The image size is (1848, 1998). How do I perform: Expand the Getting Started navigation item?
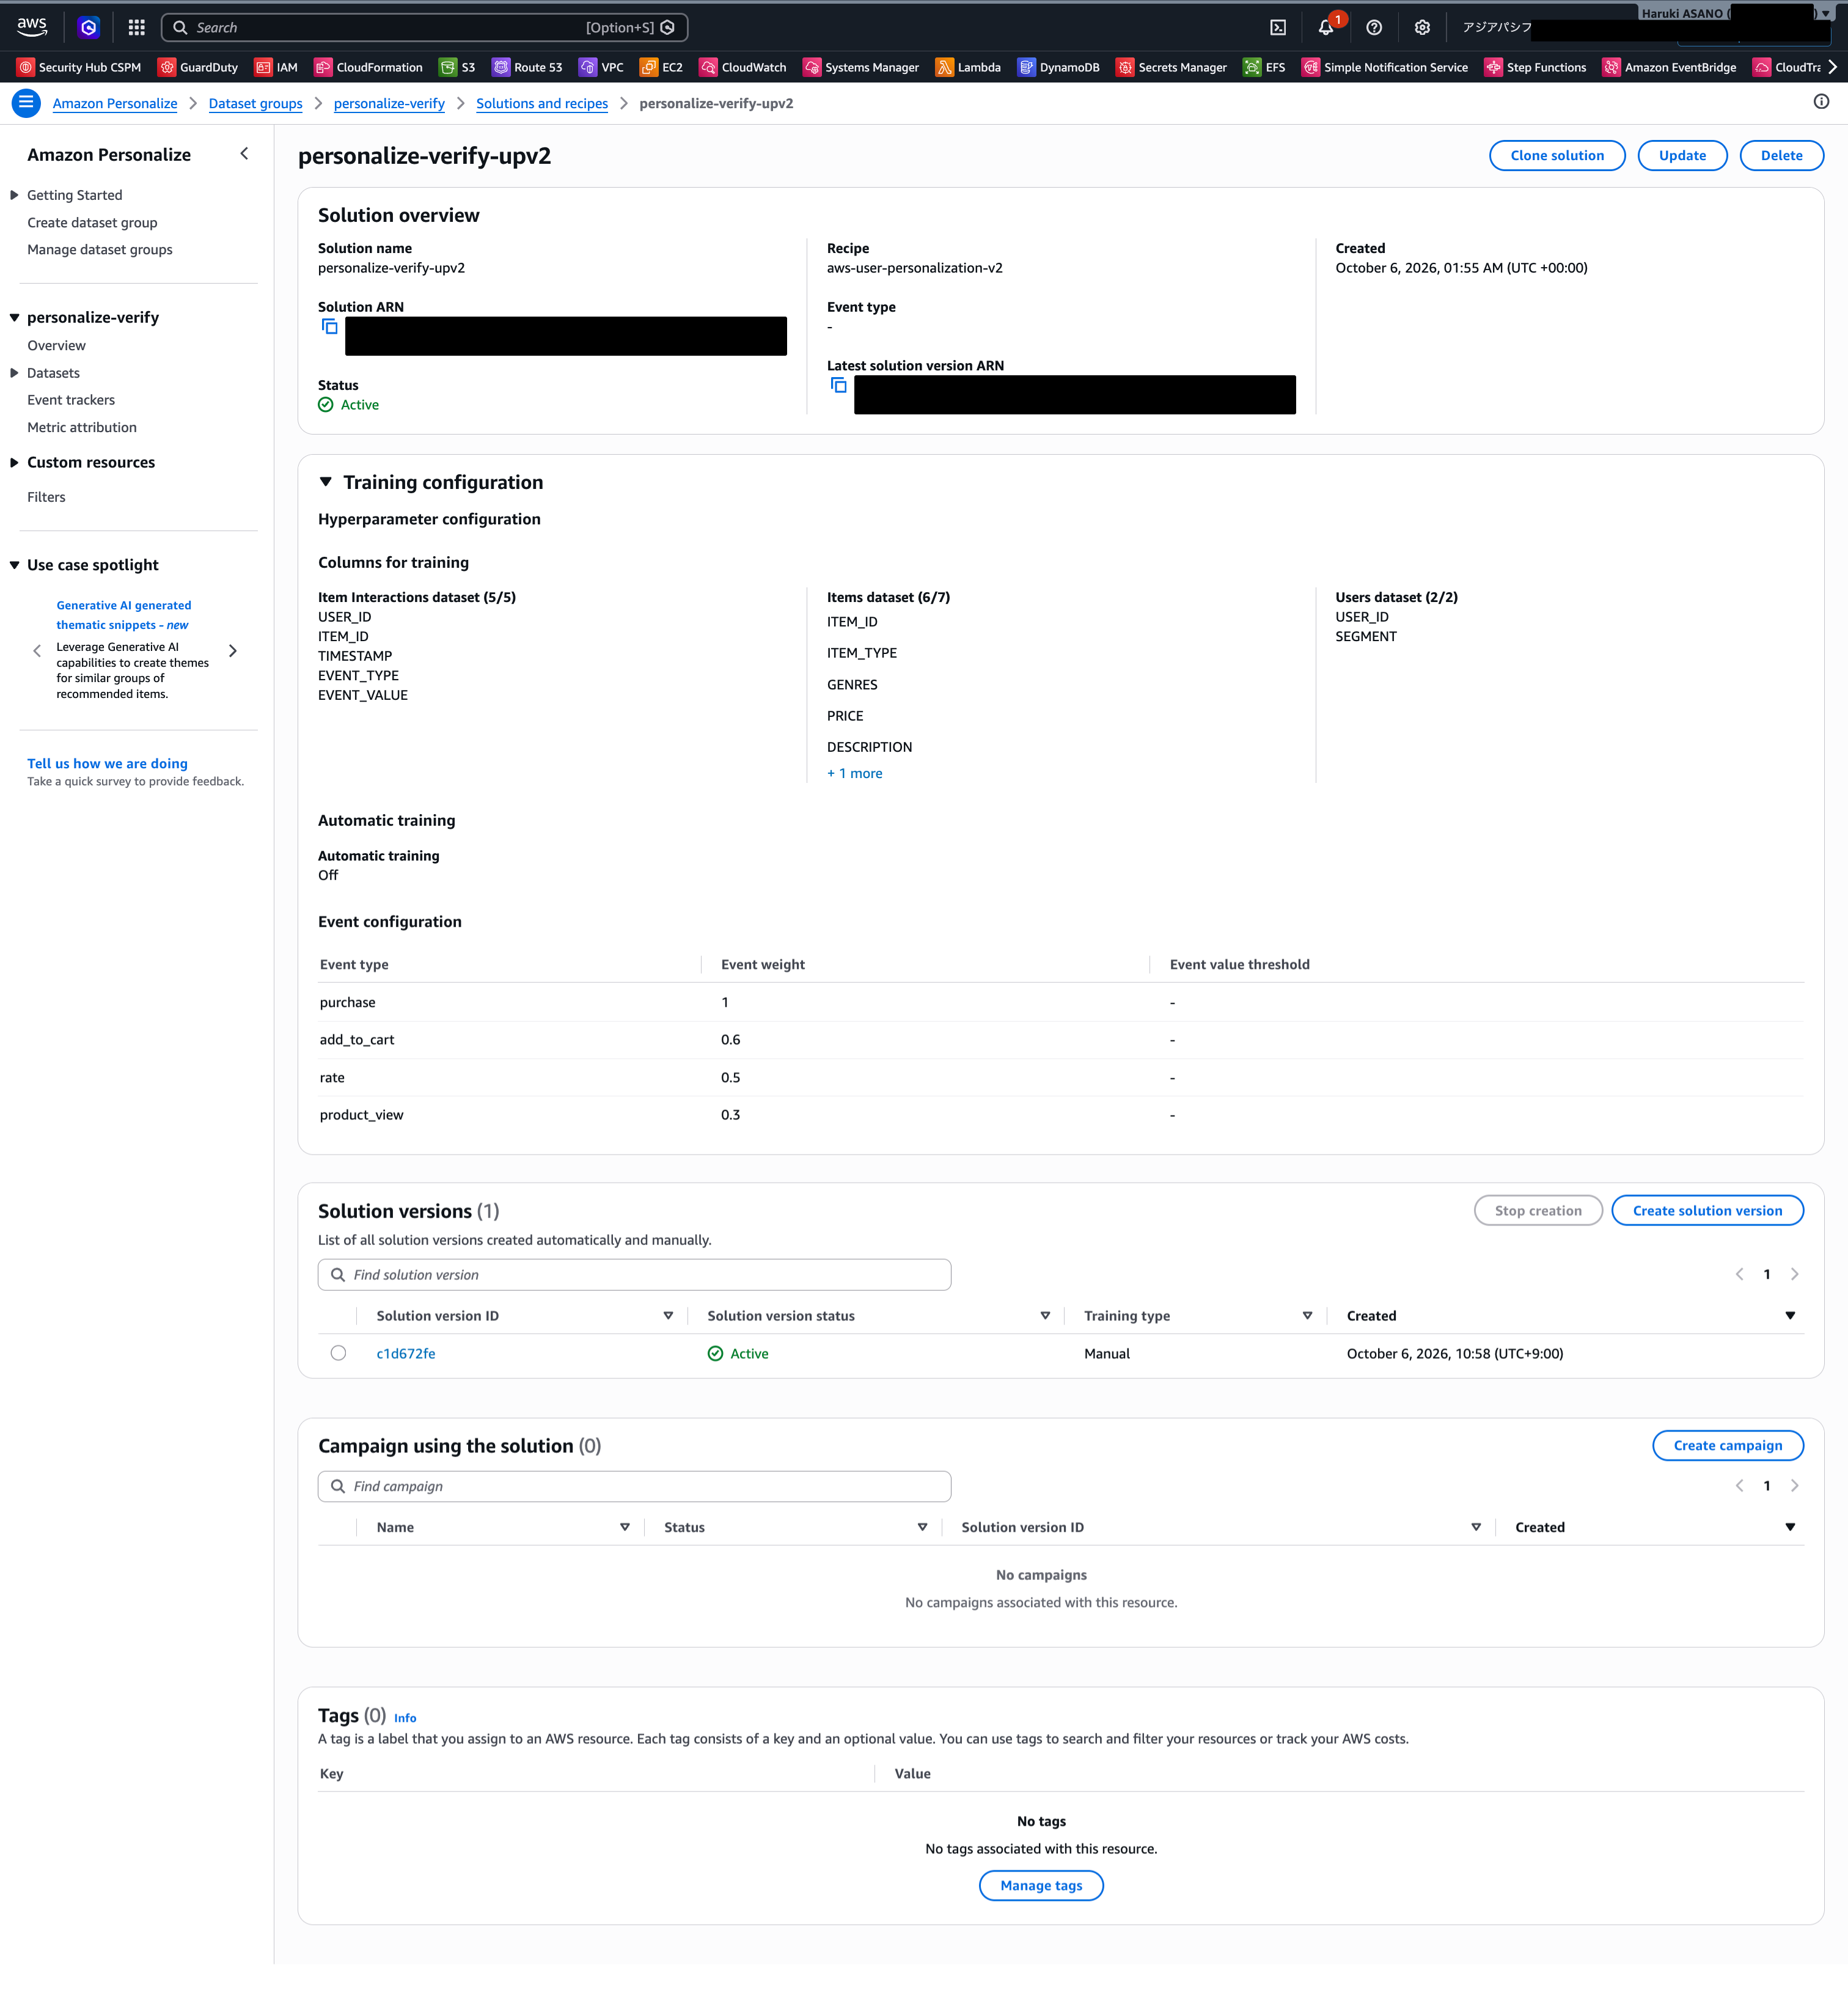pos(14,195)
